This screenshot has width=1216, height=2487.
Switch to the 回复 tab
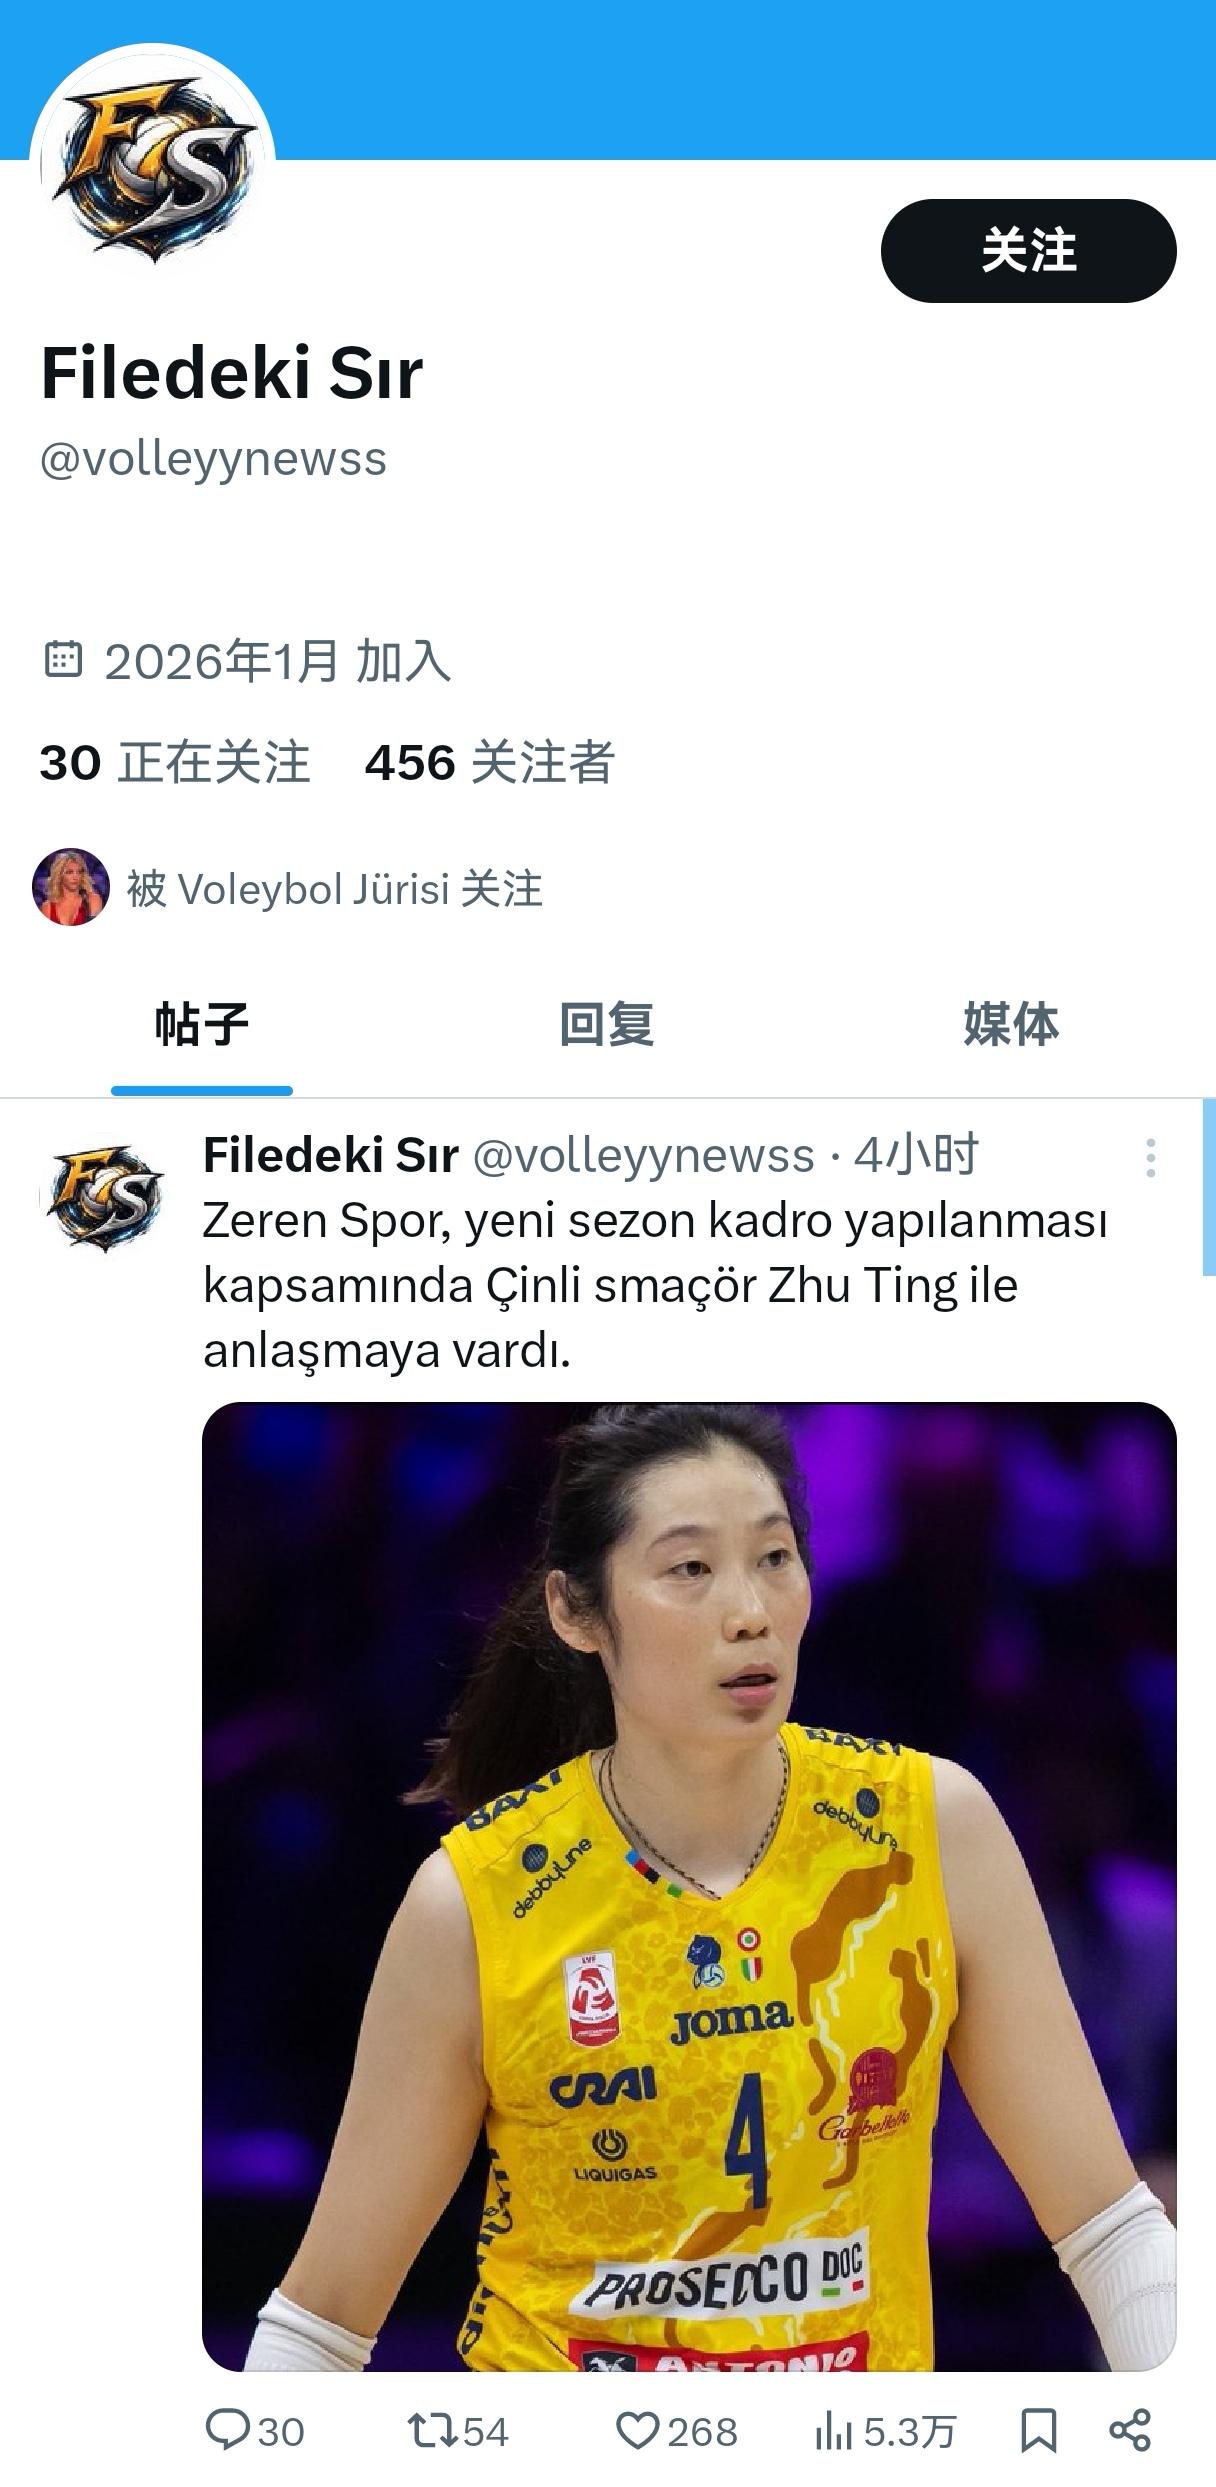point(607,1024)
